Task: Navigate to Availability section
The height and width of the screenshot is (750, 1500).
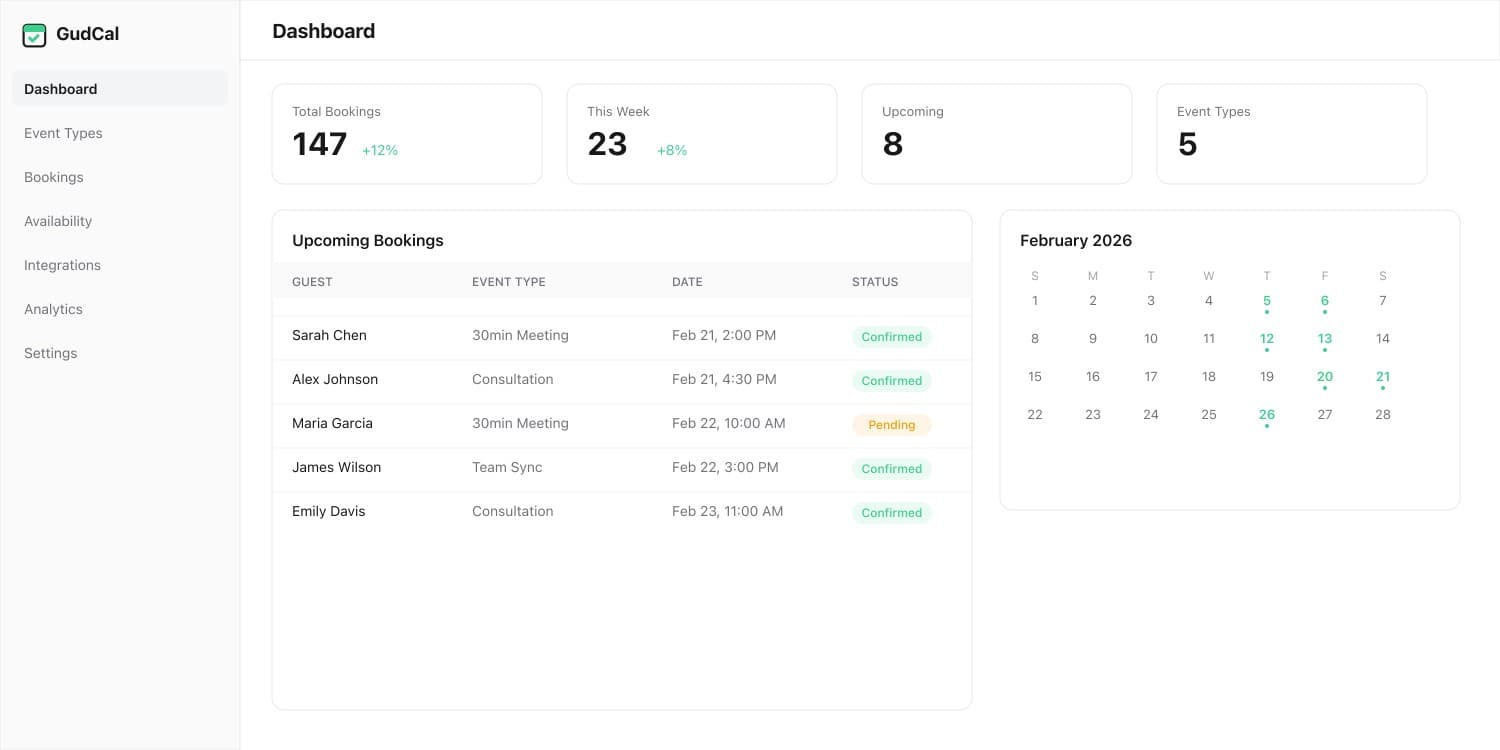Action: point(58,221)
